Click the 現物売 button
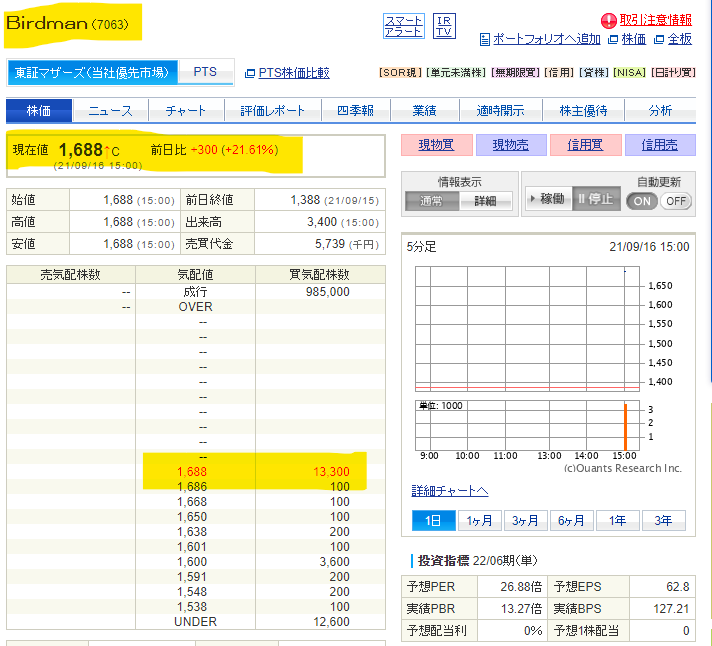This screenshot has height=646, width=712. coord(511,145)
